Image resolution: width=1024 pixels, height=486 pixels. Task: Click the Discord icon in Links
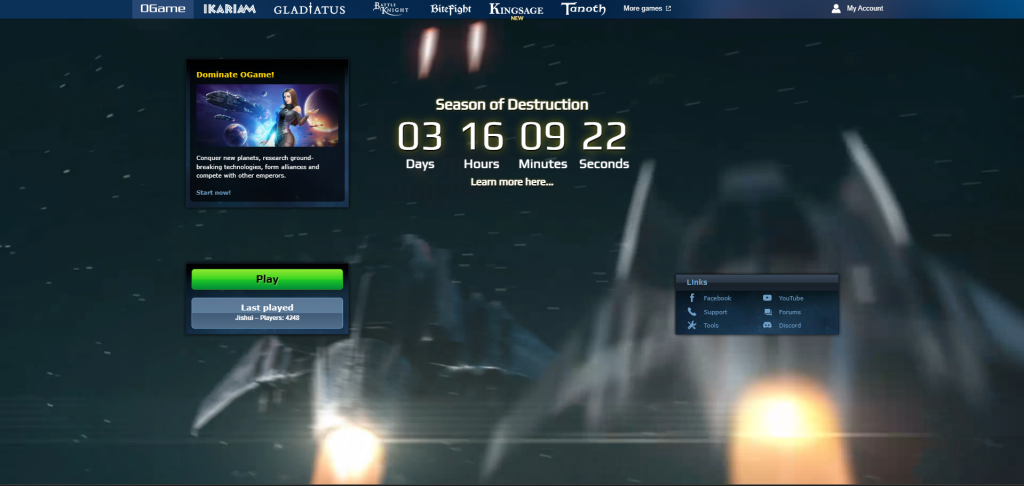767,325
